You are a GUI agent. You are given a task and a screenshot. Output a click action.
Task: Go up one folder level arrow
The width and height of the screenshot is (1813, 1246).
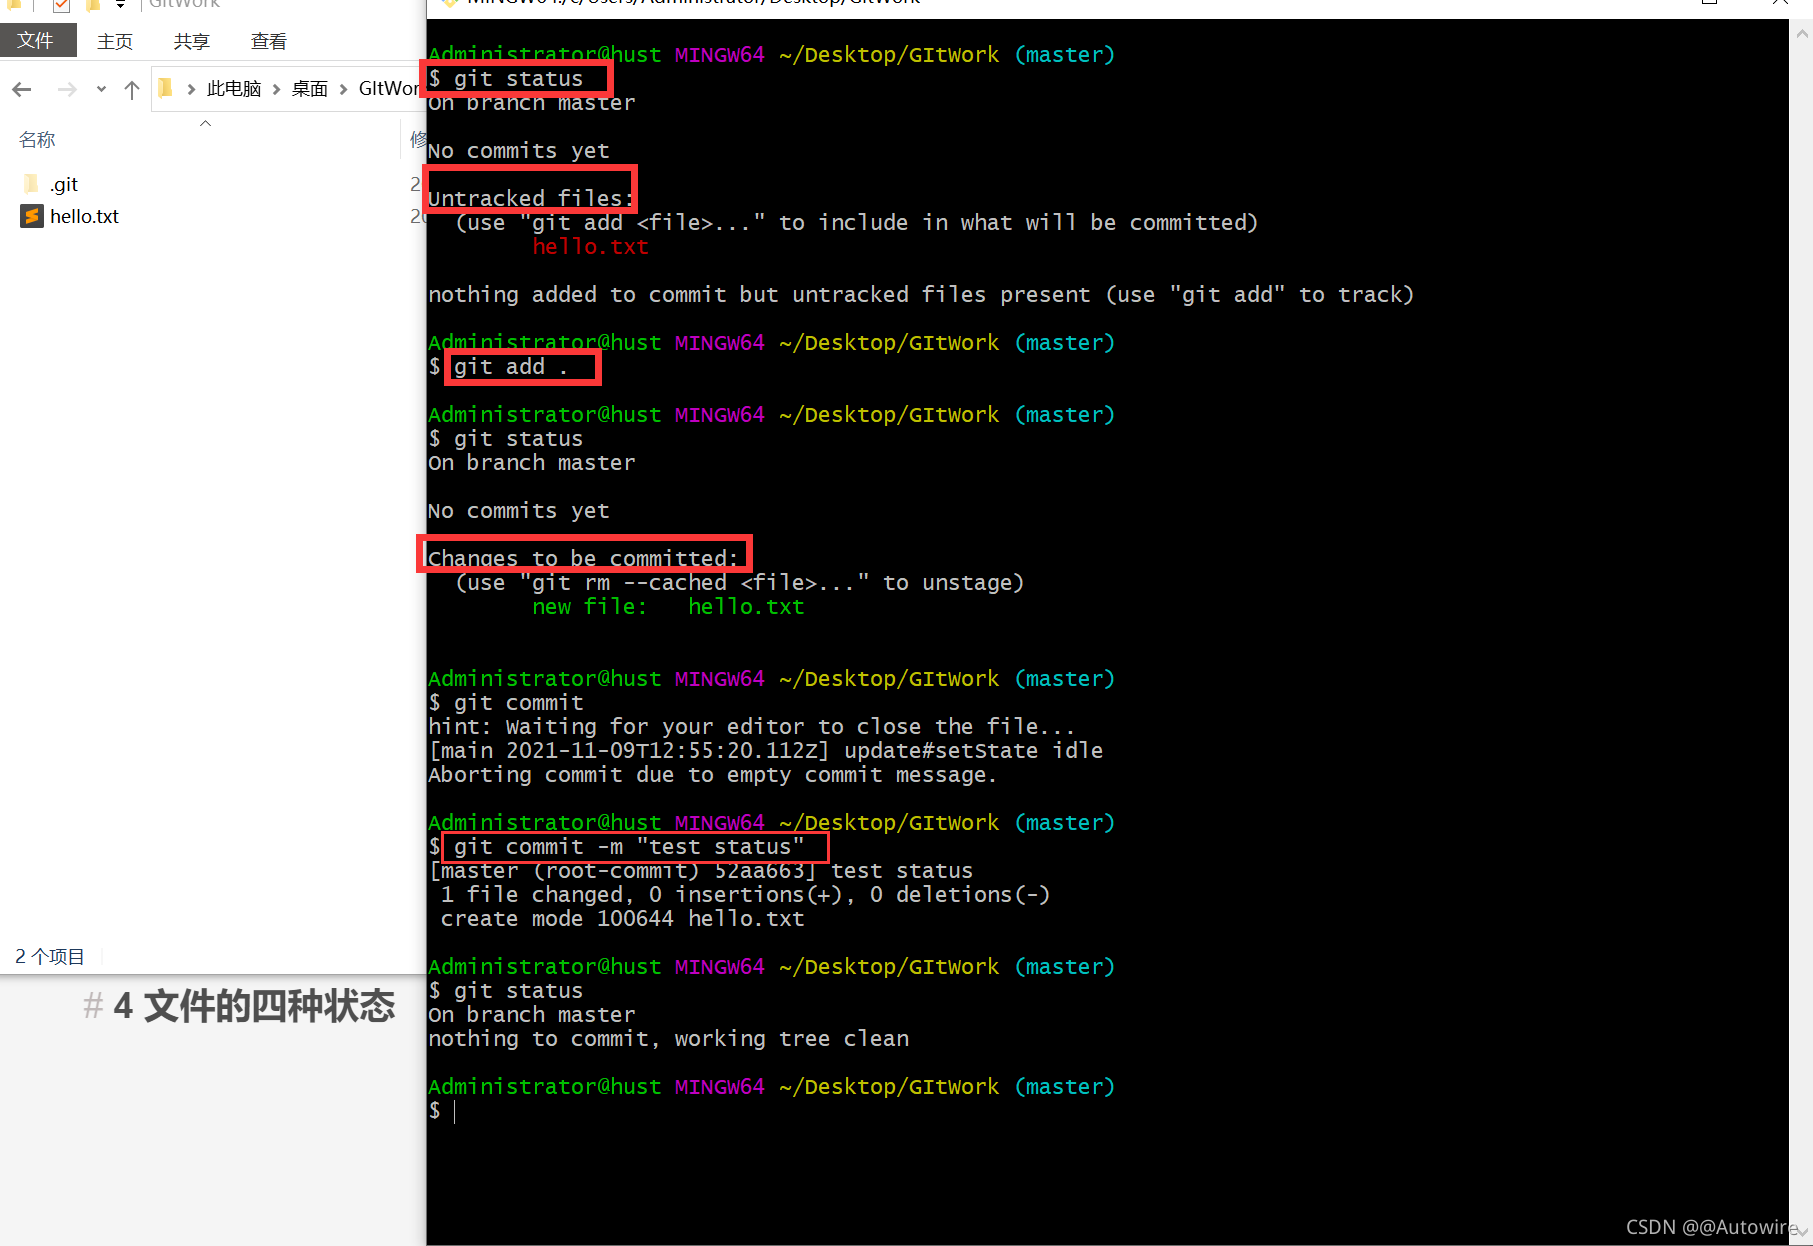[131, 90]
